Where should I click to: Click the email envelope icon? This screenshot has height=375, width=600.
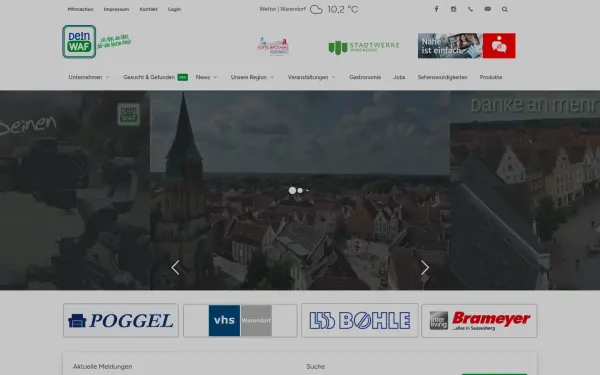[x=488, y=9]
